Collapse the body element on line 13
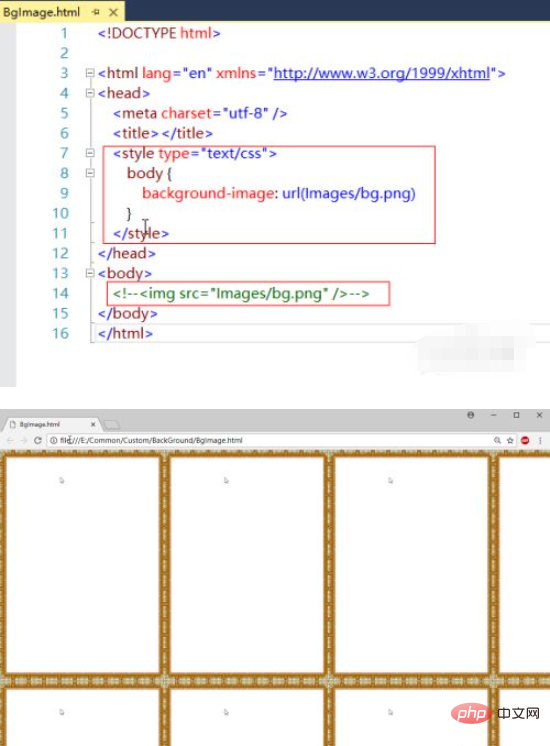The width and height of the screenshot is (550, 746). tap(89, 273)
